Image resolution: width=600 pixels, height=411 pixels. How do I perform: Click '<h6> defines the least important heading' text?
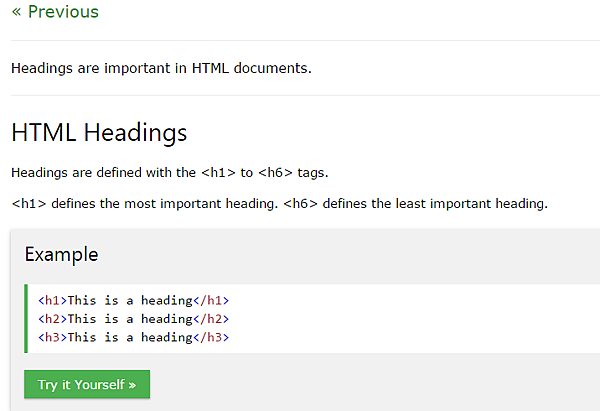point(415,204)
